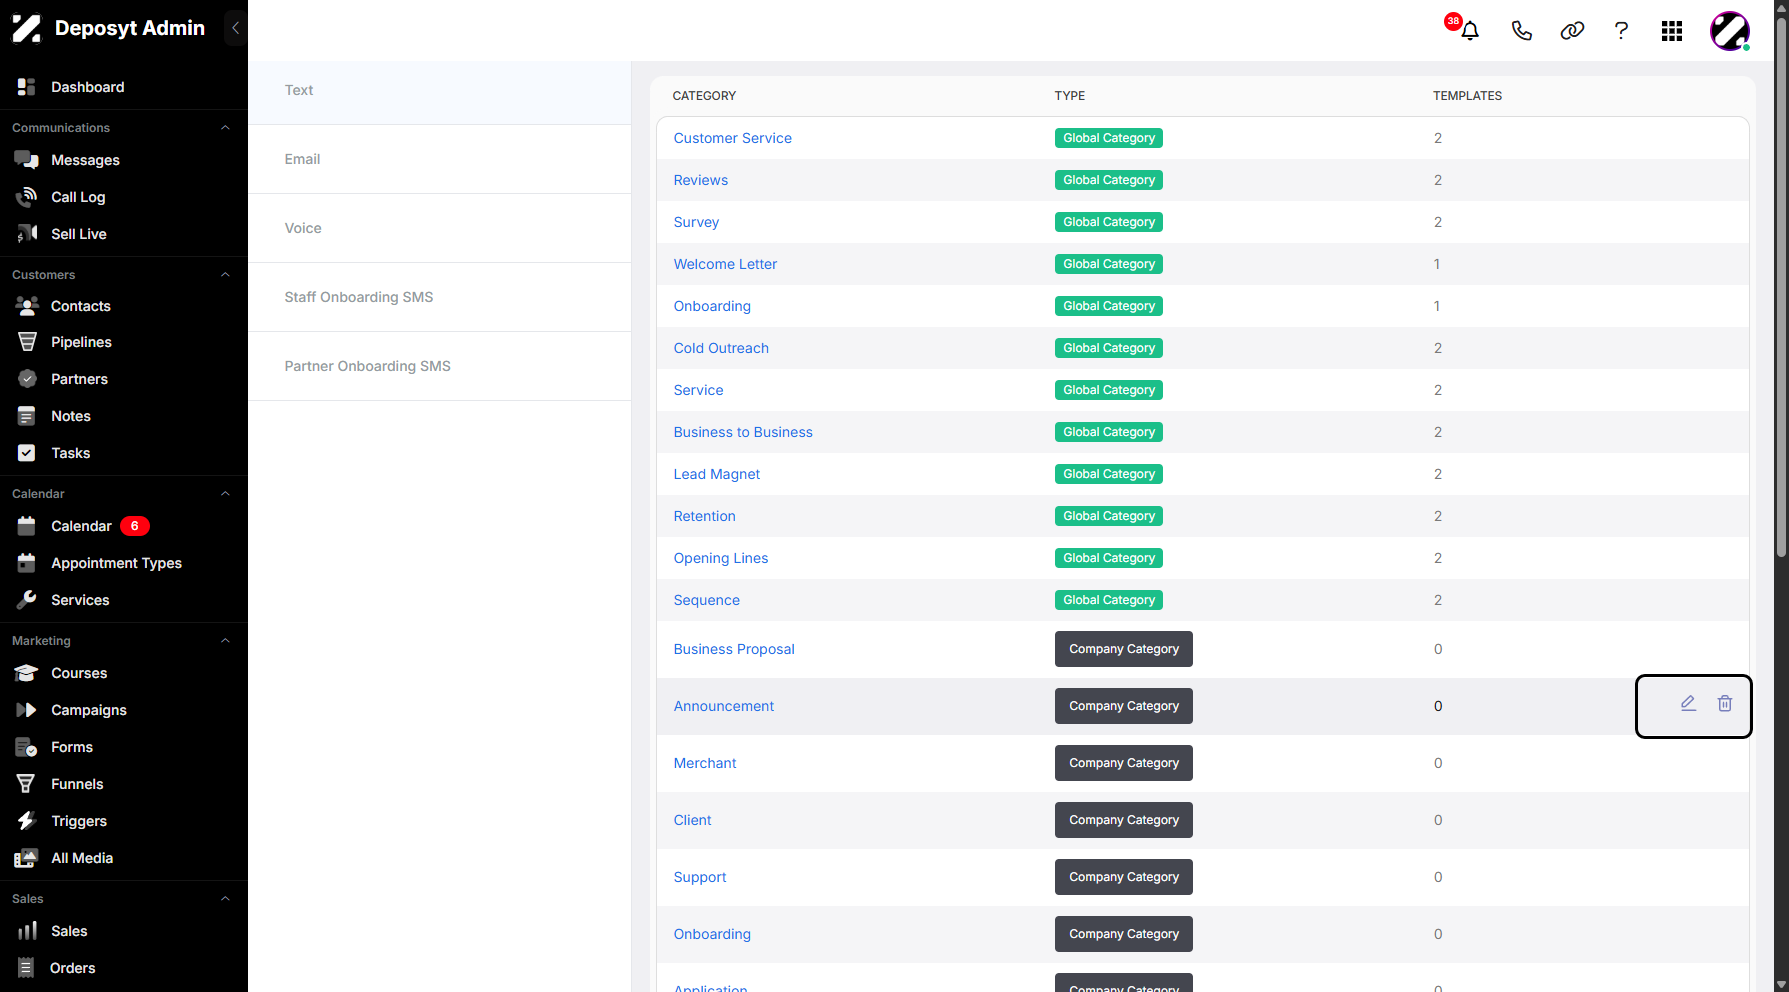This screenshot has height=992, width=1789.
Task: Open the Business Proposal category
Action: [734, 649]
